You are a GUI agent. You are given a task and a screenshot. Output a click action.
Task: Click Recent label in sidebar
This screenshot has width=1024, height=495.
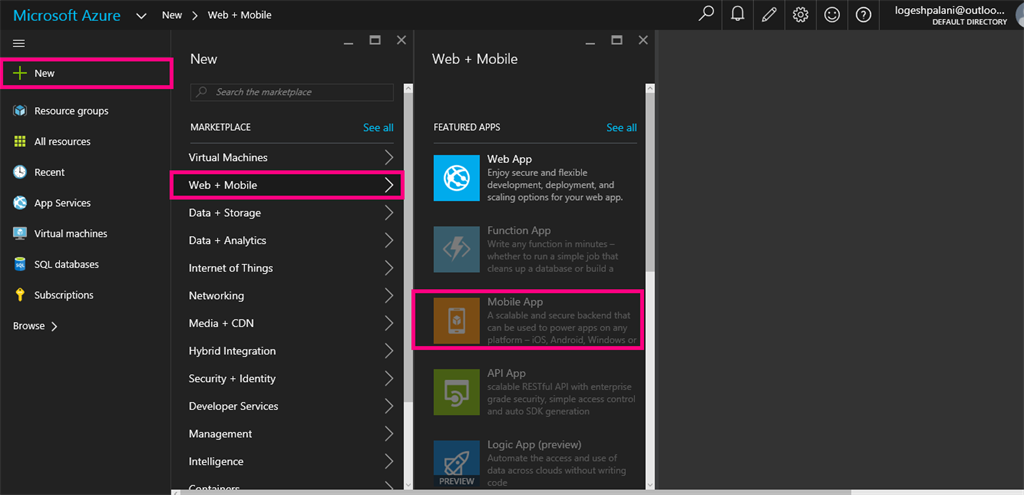click(x=50, y=172)
